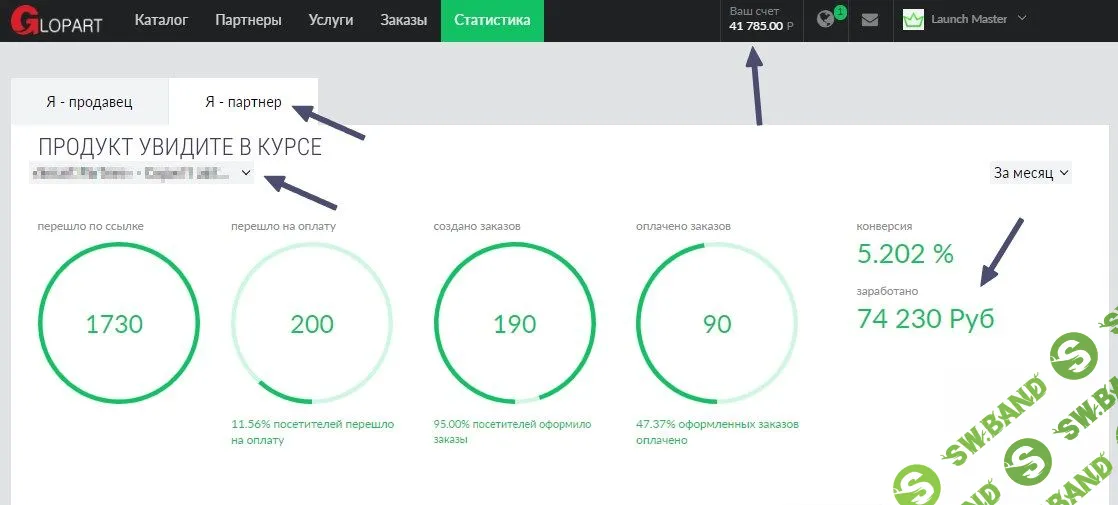This screenshot has height=505, width=1118.
Task: Click the label перешло по ссылке
Action: (91, 226)
